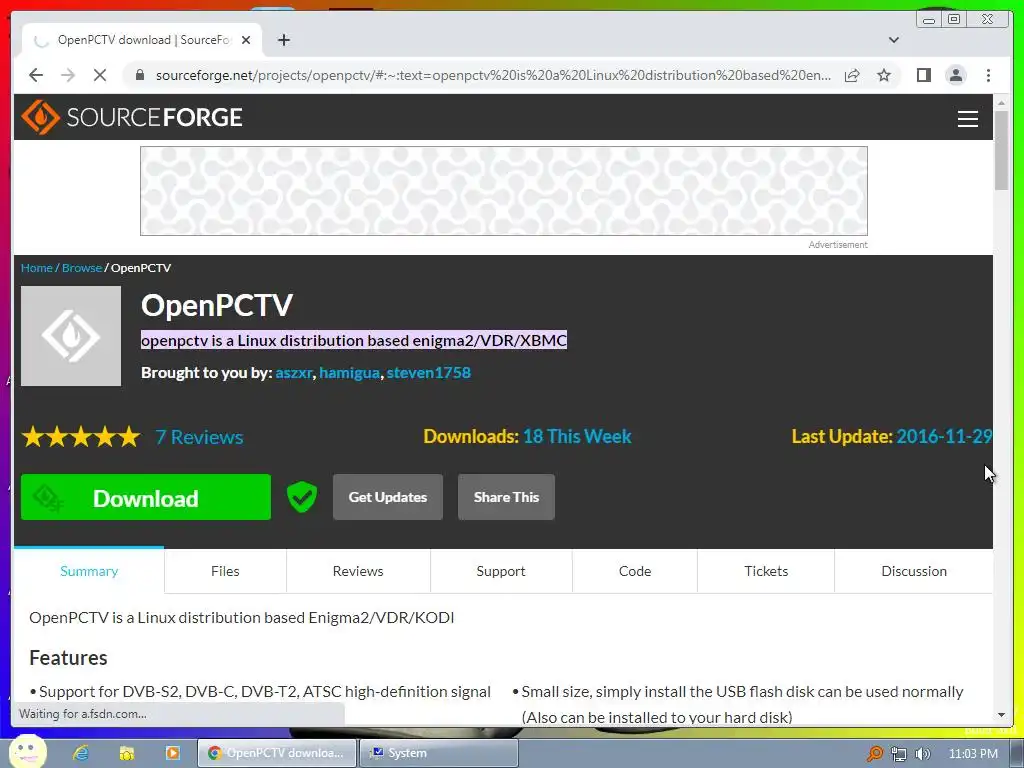The height and width of the screenshot is (768, 1024).
Task: Click the browser forward arrow
Action: pos(68,75)
